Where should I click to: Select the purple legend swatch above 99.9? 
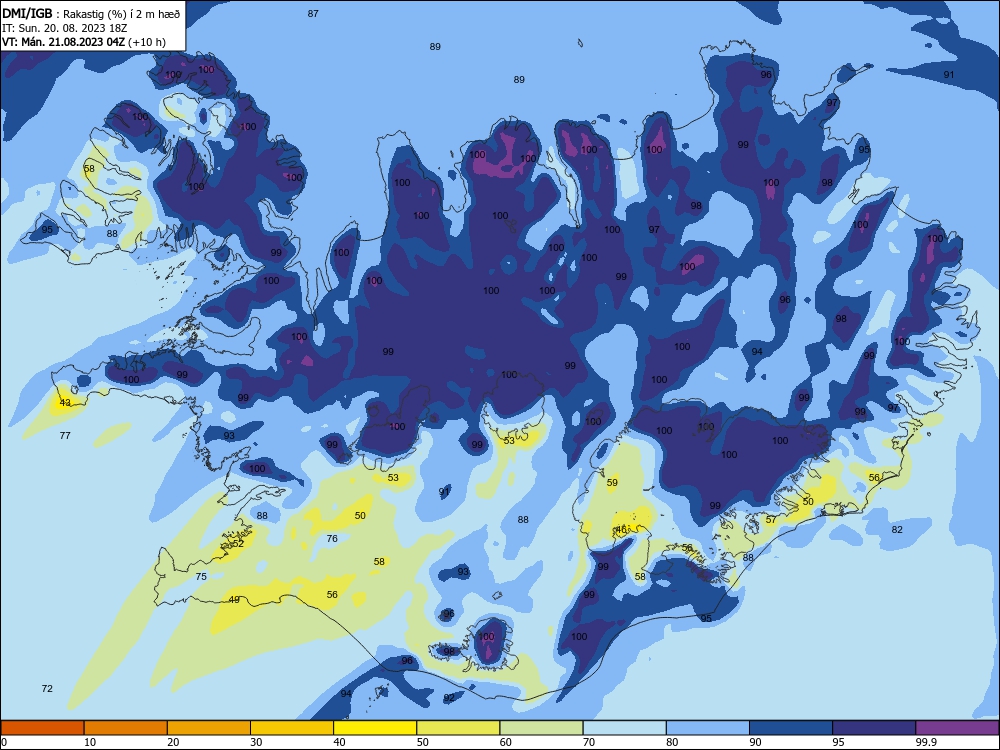[x=957, y=728]
